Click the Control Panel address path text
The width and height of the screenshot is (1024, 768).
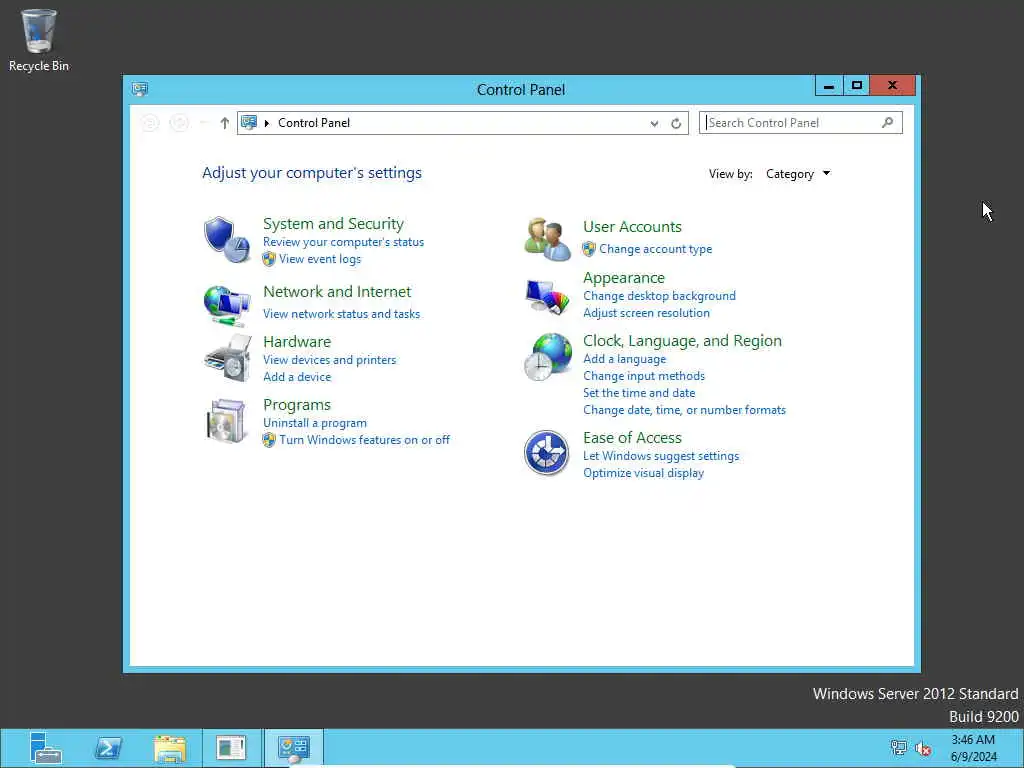coord(313,123)
